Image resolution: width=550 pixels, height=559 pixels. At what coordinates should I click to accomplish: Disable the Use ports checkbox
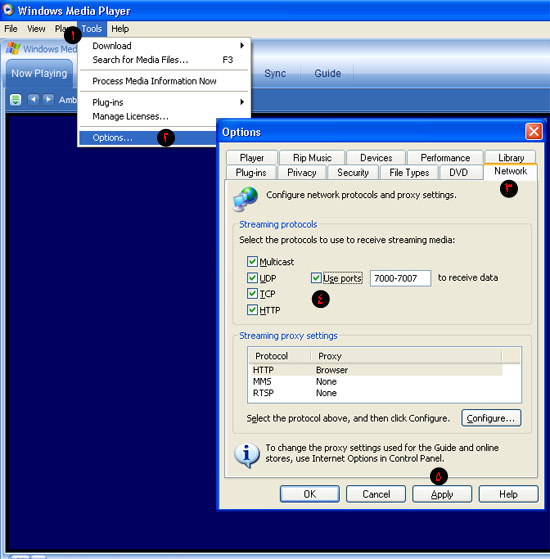point(316,278)
